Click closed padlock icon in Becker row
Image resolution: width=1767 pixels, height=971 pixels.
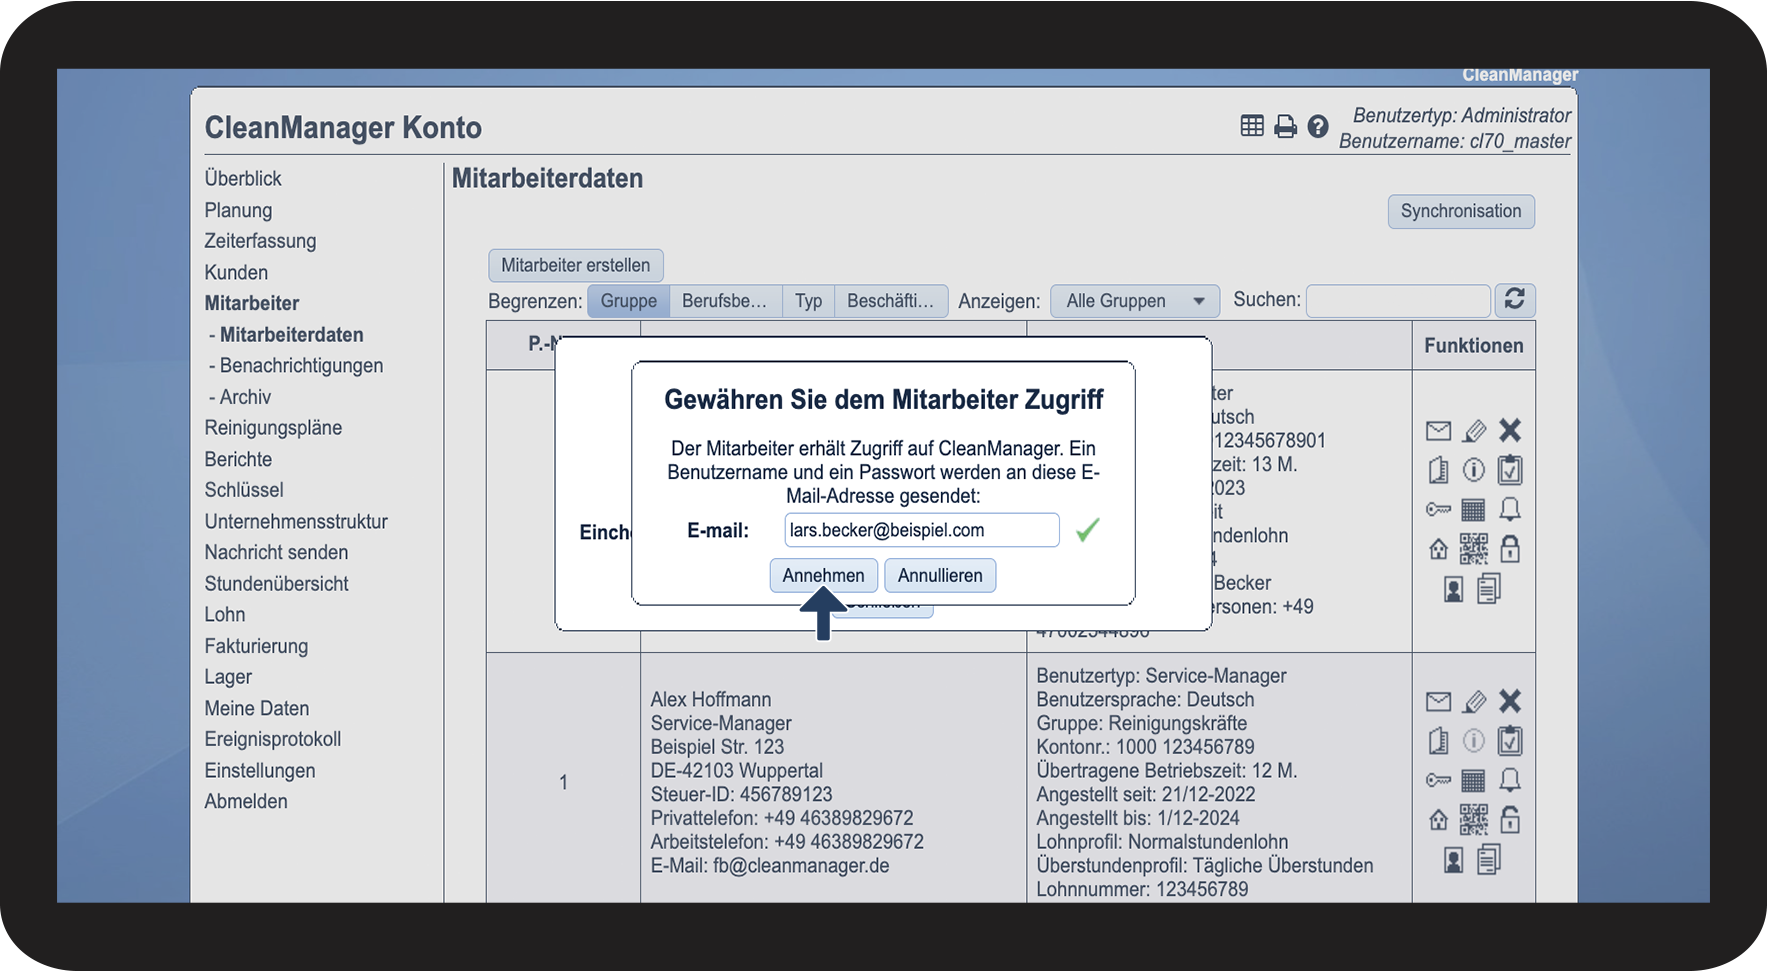1510,549
